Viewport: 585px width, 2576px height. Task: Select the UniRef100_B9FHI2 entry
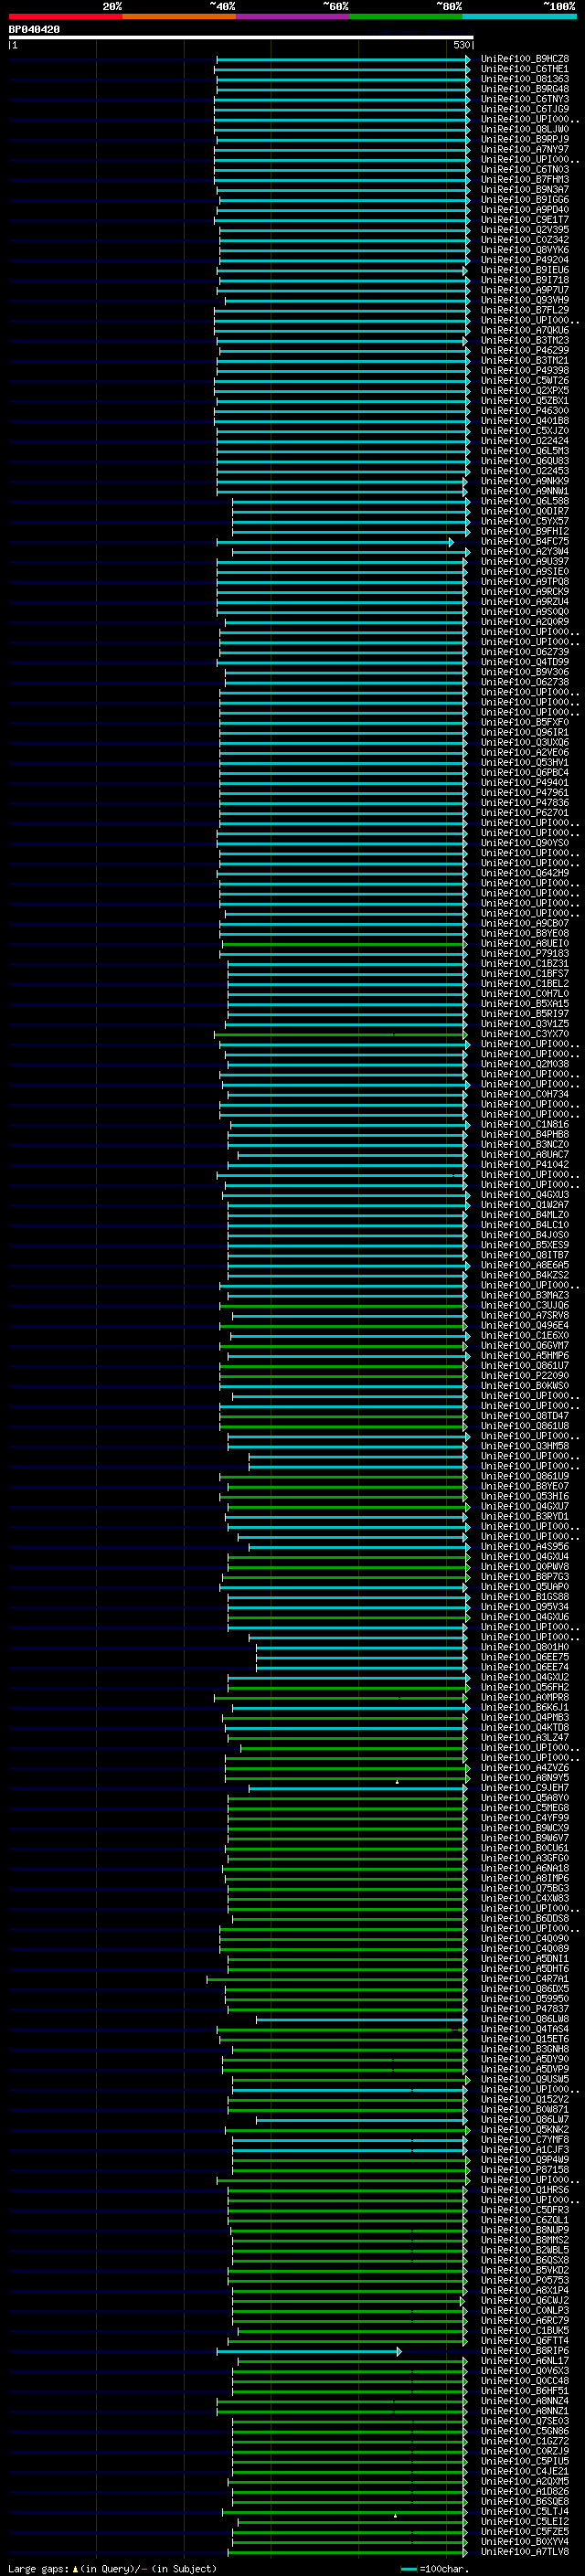pos(524,532)
